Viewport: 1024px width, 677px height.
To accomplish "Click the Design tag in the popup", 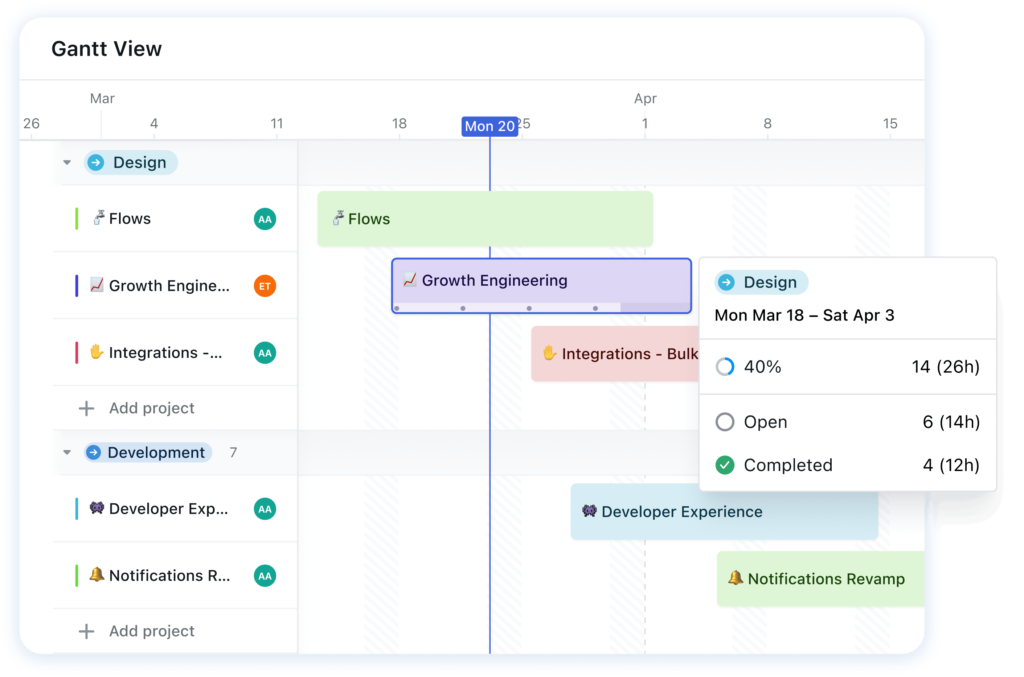I will (x=761, y=282).
